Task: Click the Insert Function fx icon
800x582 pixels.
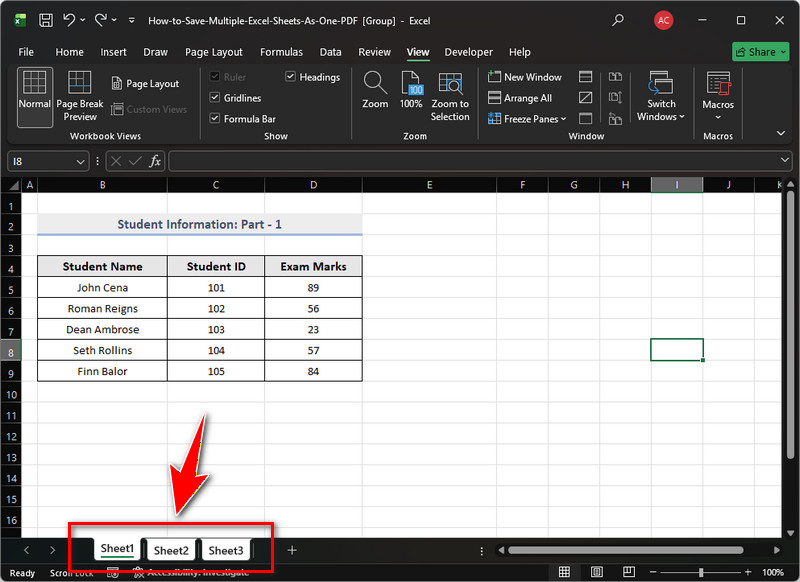Action: click(x=155, y=161)
